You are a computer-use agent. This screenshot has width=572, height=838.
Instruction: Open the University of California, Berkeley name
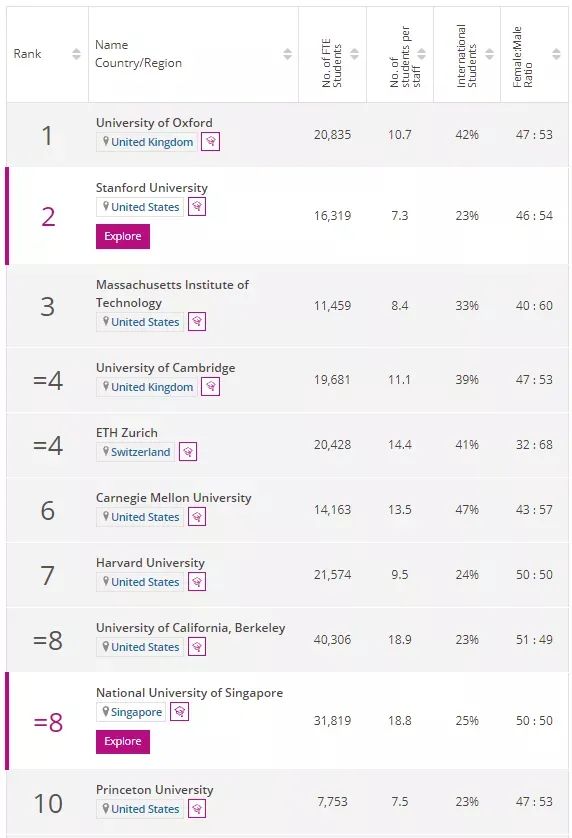[x=191, y=628]
